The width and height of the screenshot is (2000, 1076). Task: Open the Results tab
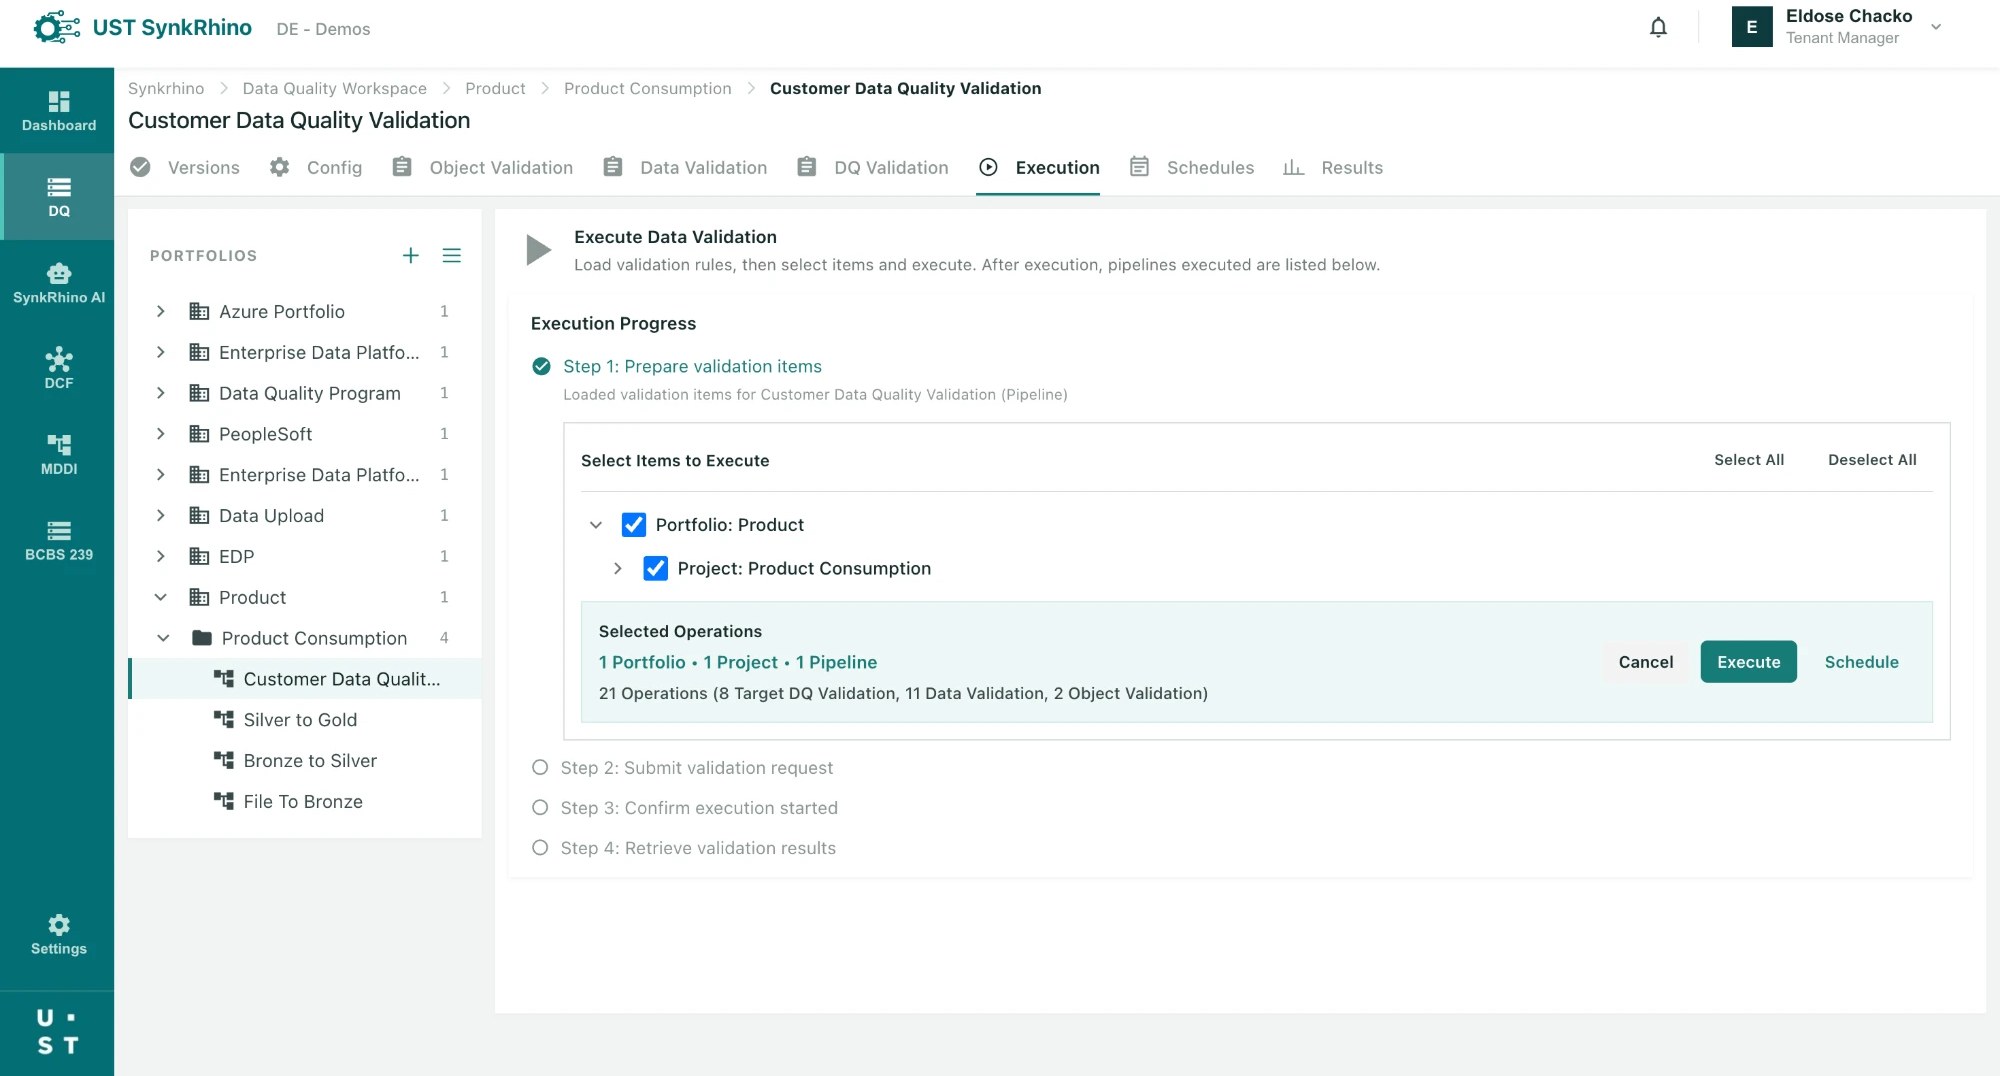(x=1333, y=168)
